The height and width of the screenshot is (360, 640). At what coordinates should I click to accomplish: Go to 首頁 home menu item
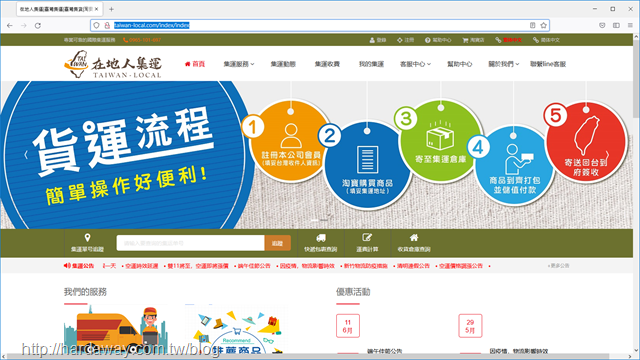tap(195, 64)
